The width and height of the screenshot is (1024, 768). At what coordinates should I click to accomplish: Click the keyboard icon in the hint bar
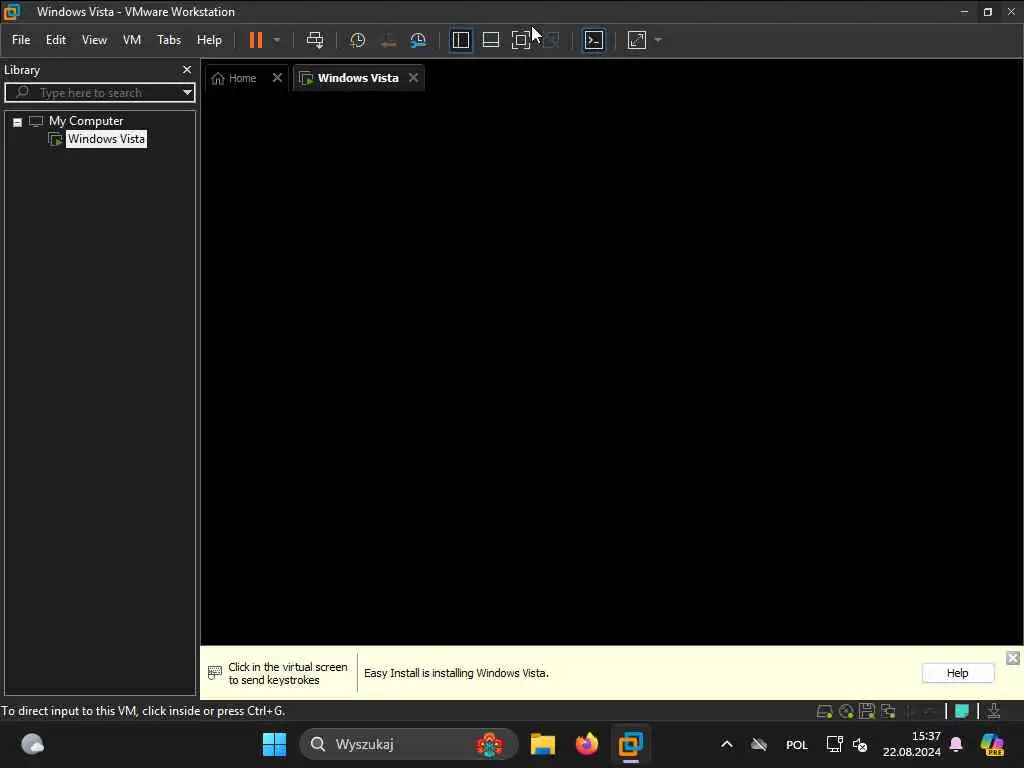pos(215,672)
